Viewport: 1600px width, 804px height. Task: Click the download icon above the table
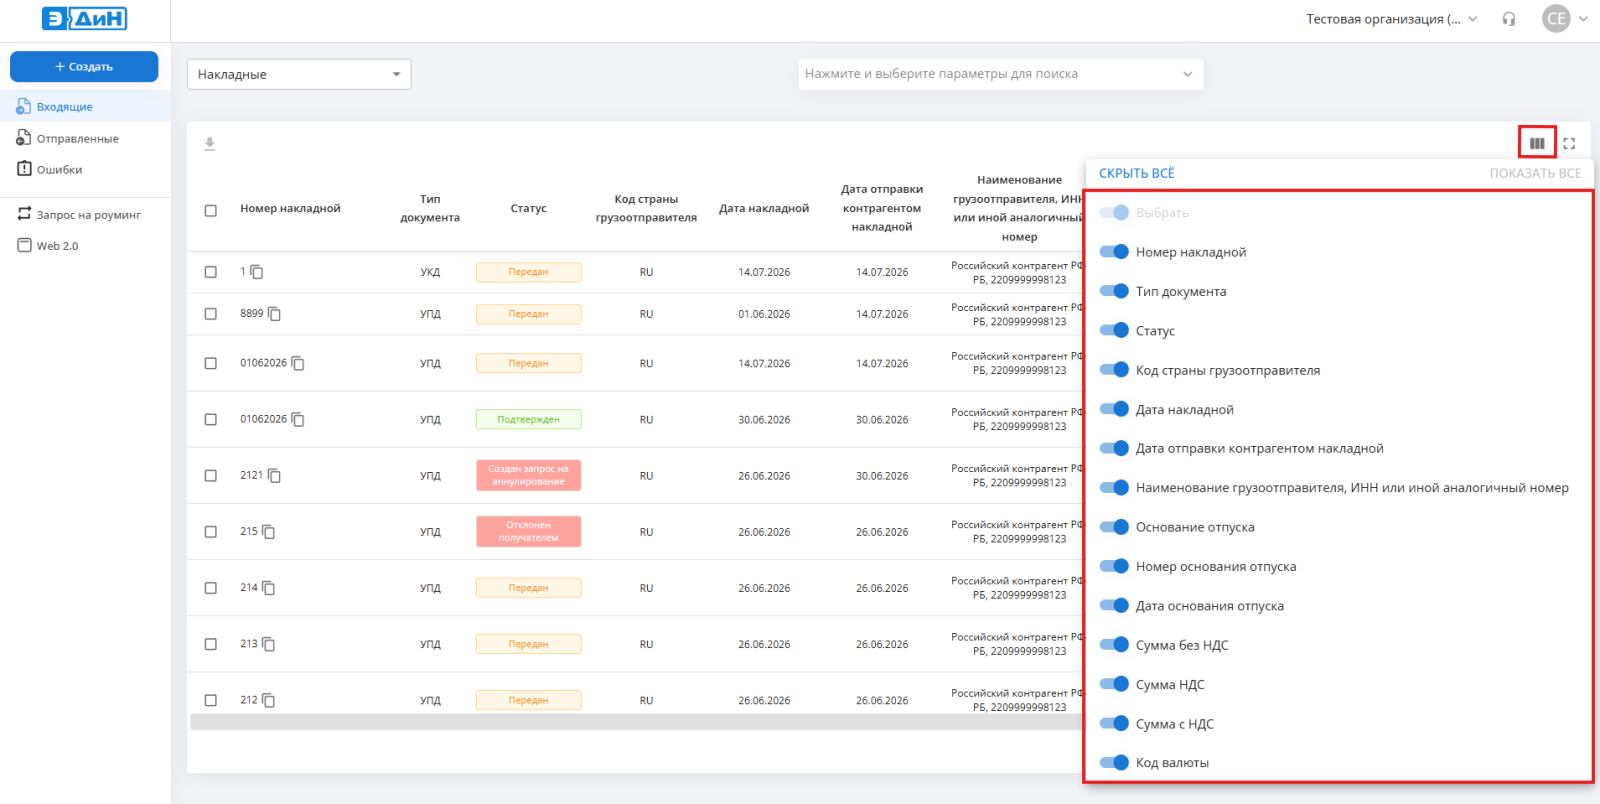coord(210,144)
